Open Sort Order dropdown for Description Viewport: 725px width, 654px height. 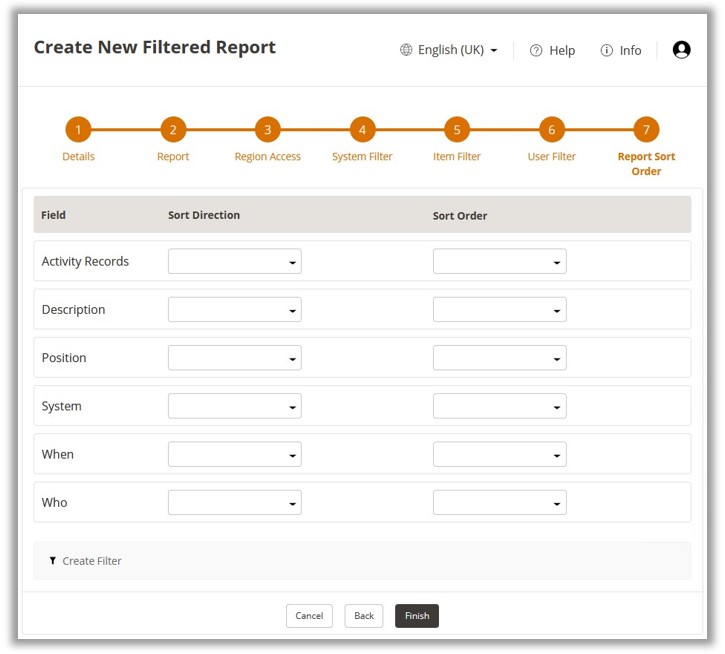[x=499, y=310]
